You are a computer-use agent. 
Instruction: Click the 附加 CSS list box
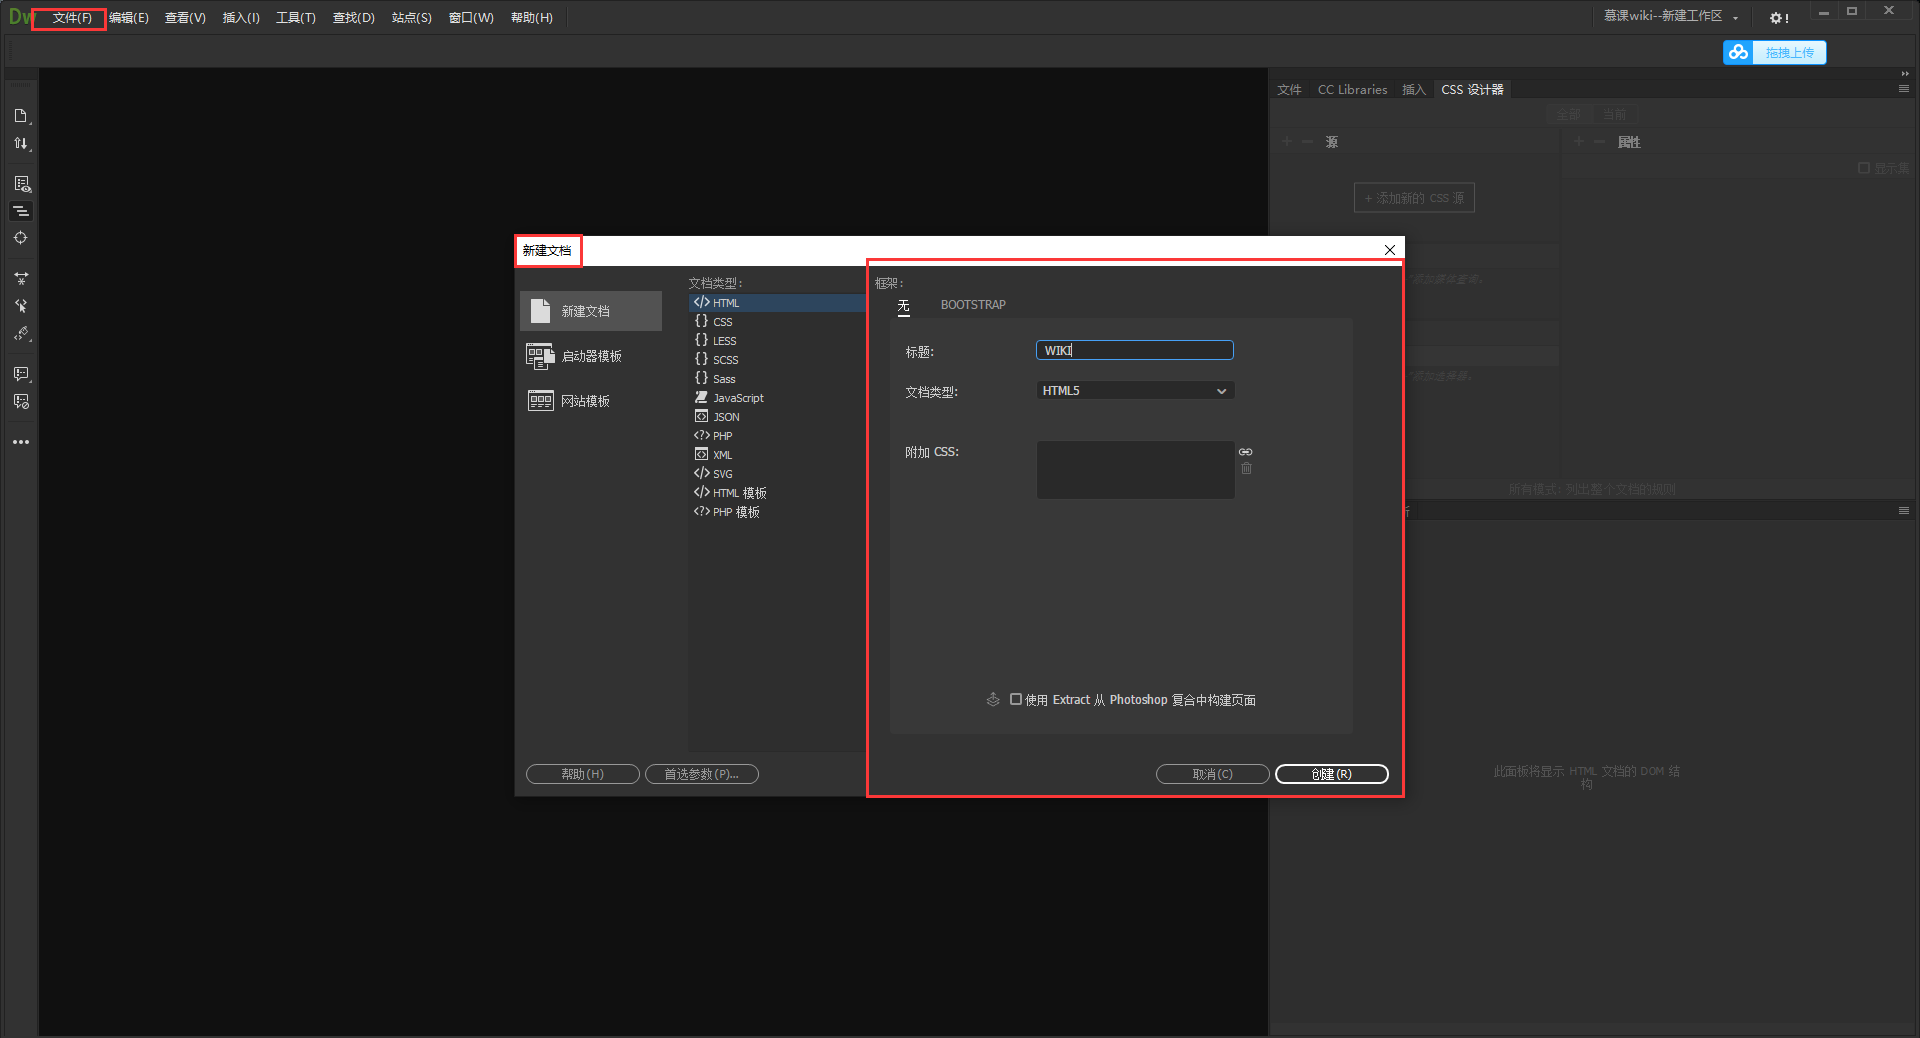(1135, 470)
